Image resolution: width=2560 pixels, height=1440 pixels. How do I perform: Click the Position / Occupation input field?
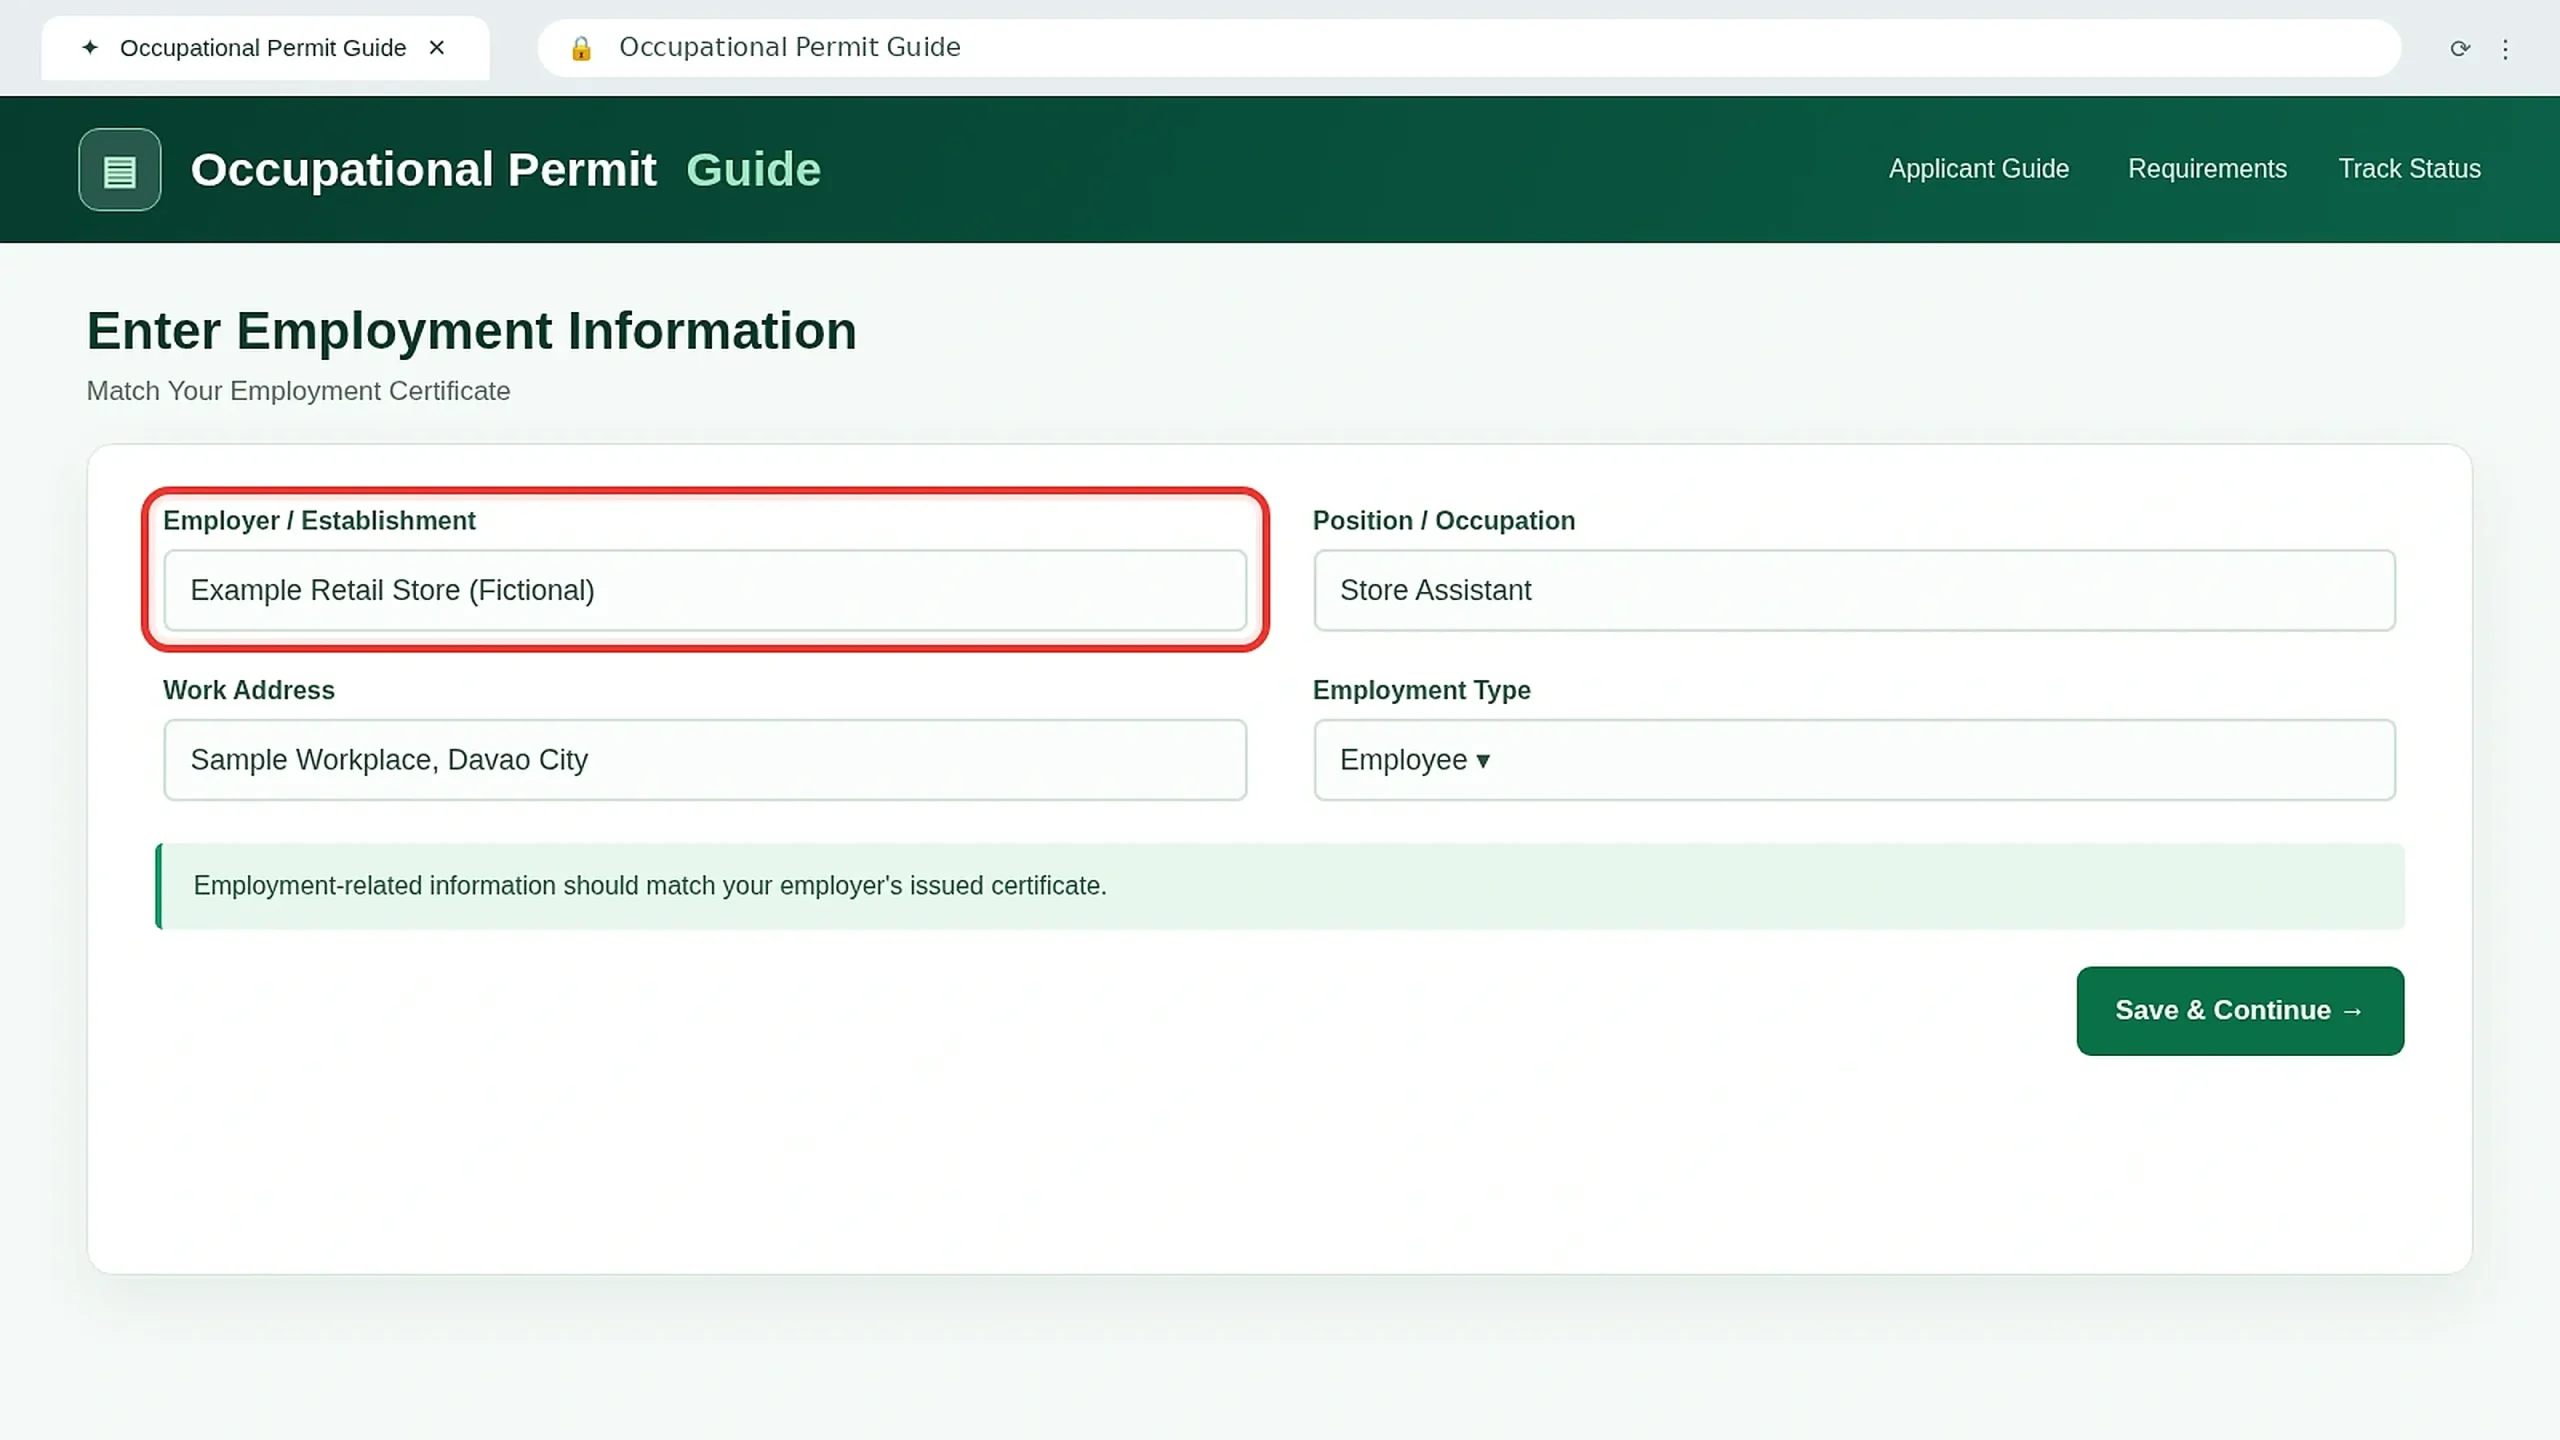tap(1854, 590)
